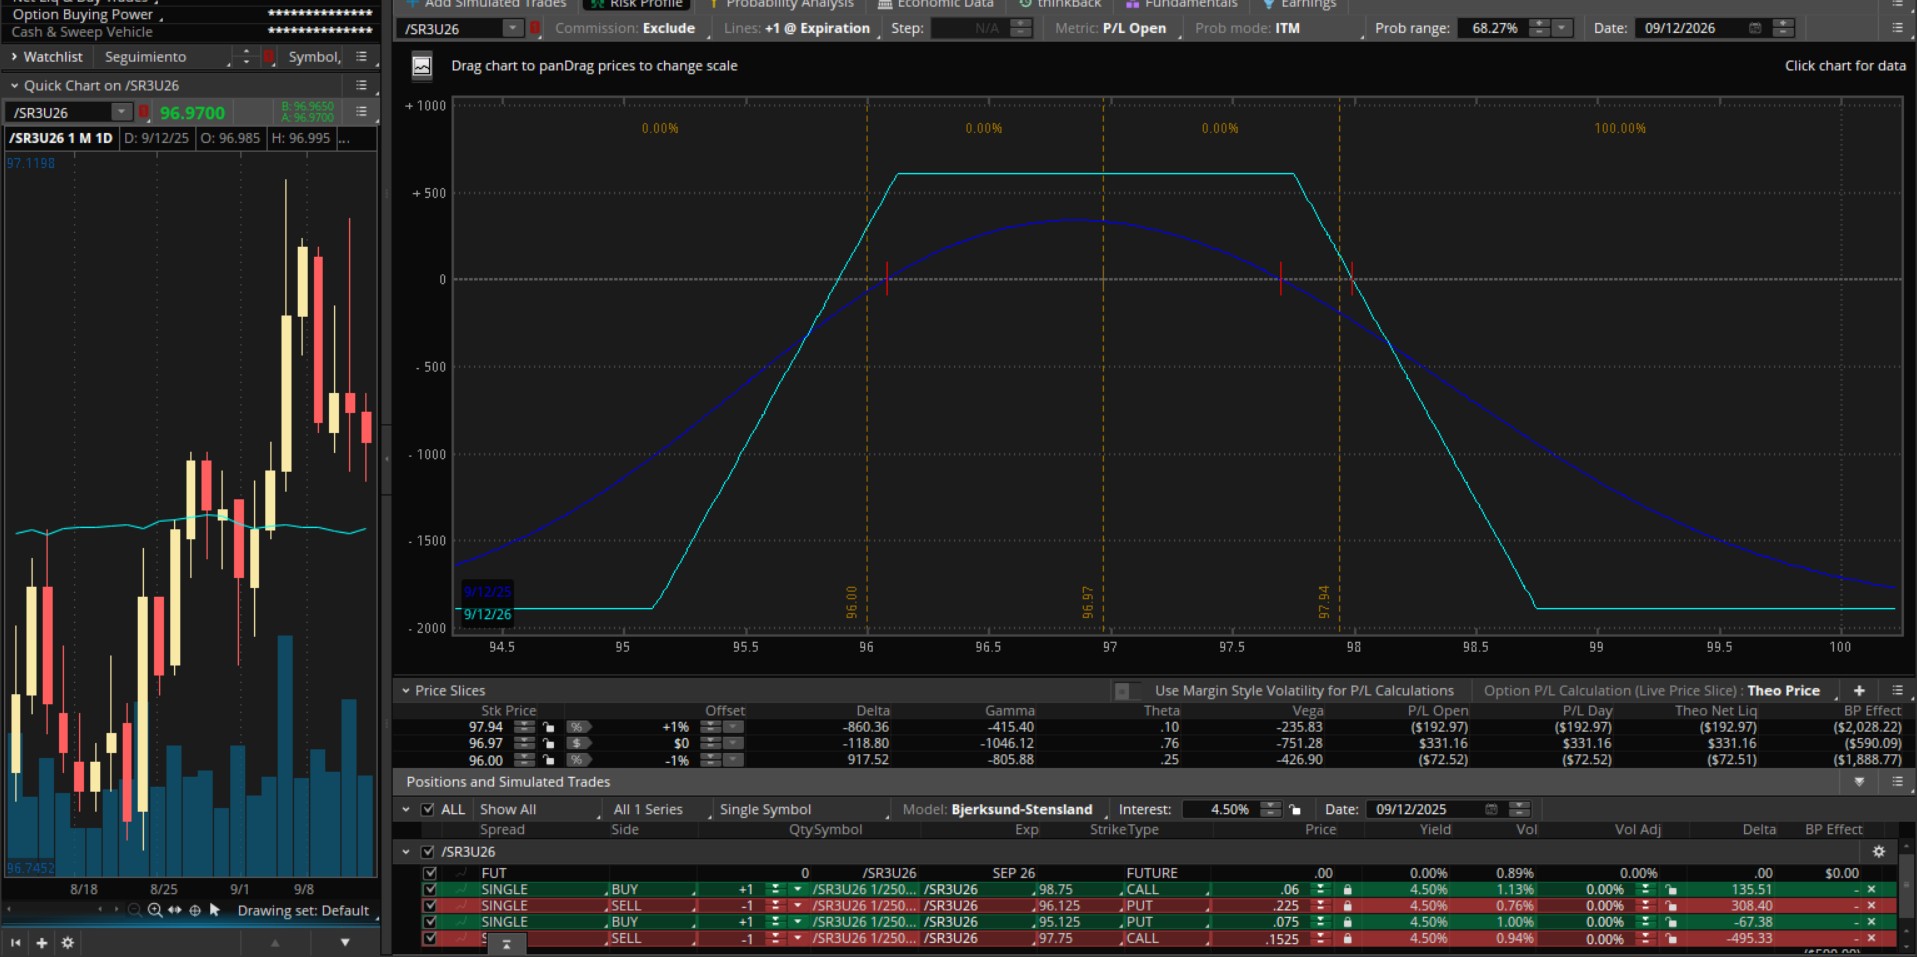
Task: Click the zoom in magnifier on quick chart
Action: pos(155,910)
